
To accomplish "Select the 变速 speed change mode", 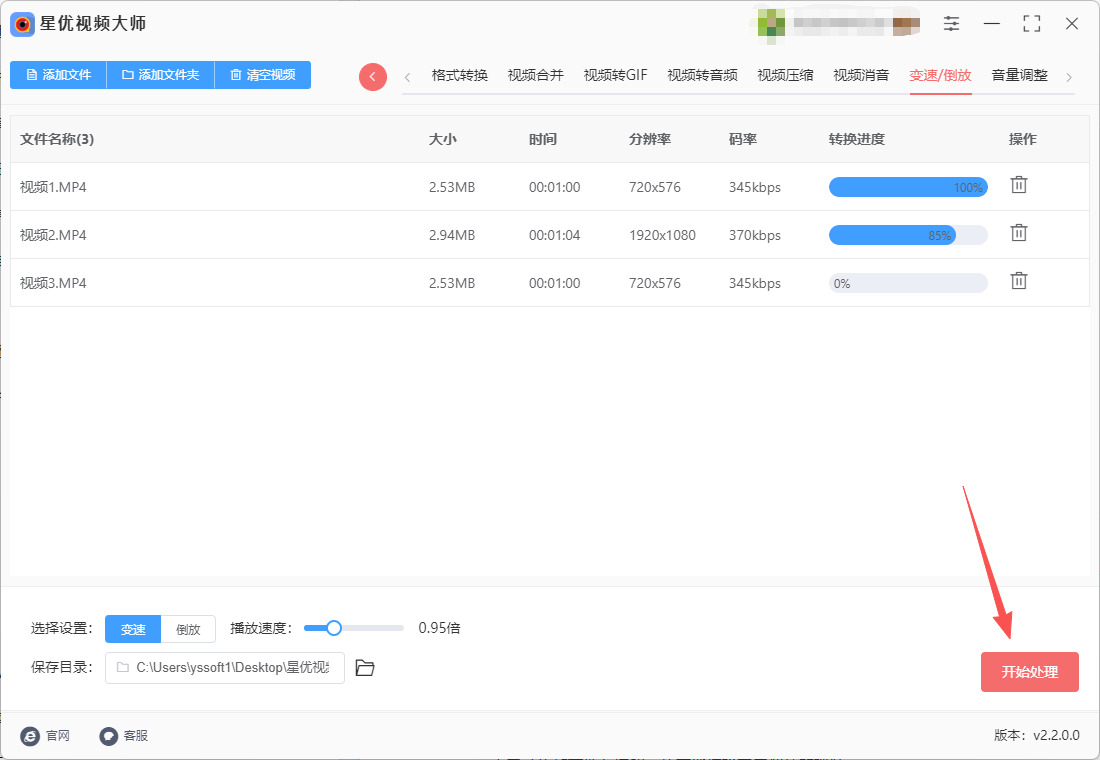I will [133, 629].
